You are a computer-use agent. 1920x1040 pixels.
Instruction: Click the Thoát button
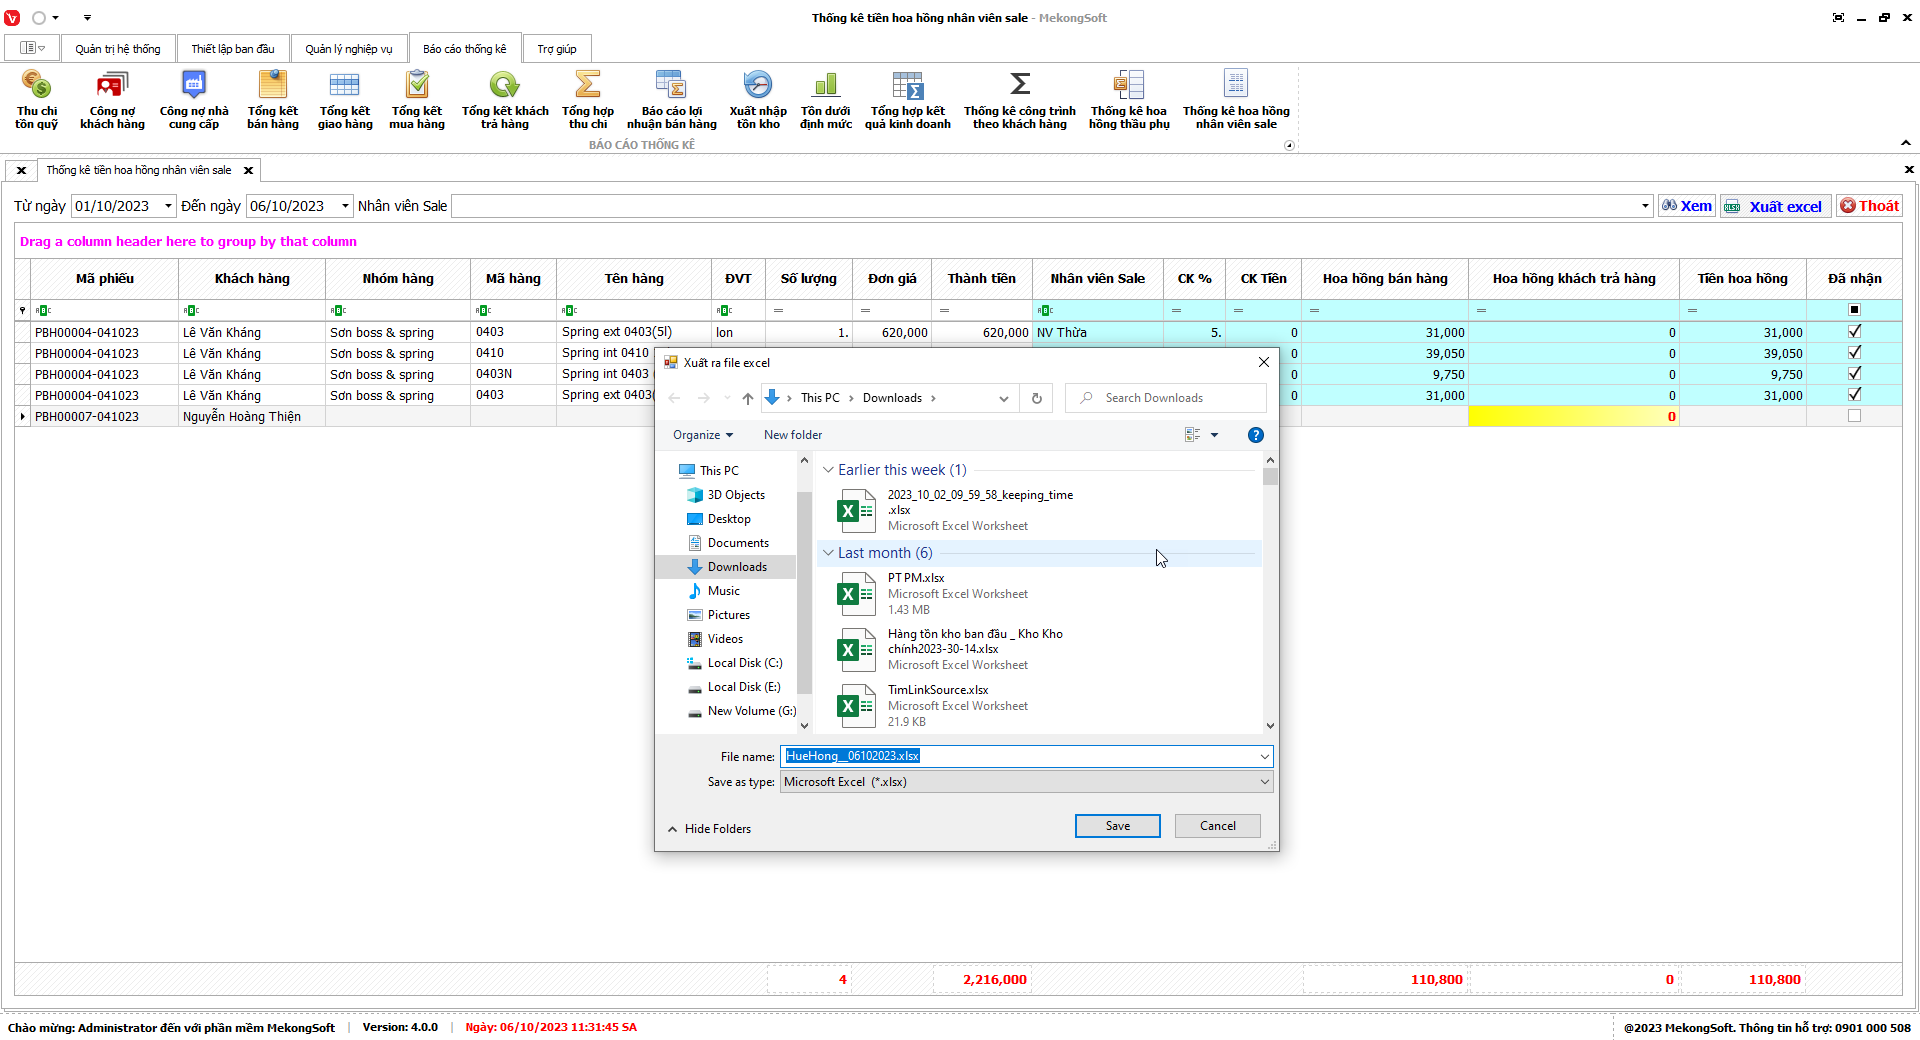1869,206
